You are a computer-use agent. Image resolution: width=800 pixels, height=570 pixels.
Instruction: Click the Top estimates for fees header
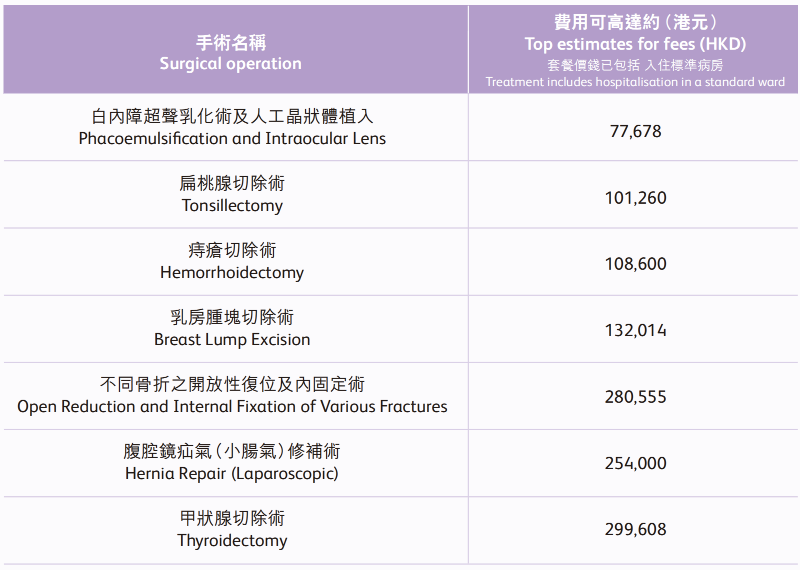pyautogui.click(x=635, y=44)
